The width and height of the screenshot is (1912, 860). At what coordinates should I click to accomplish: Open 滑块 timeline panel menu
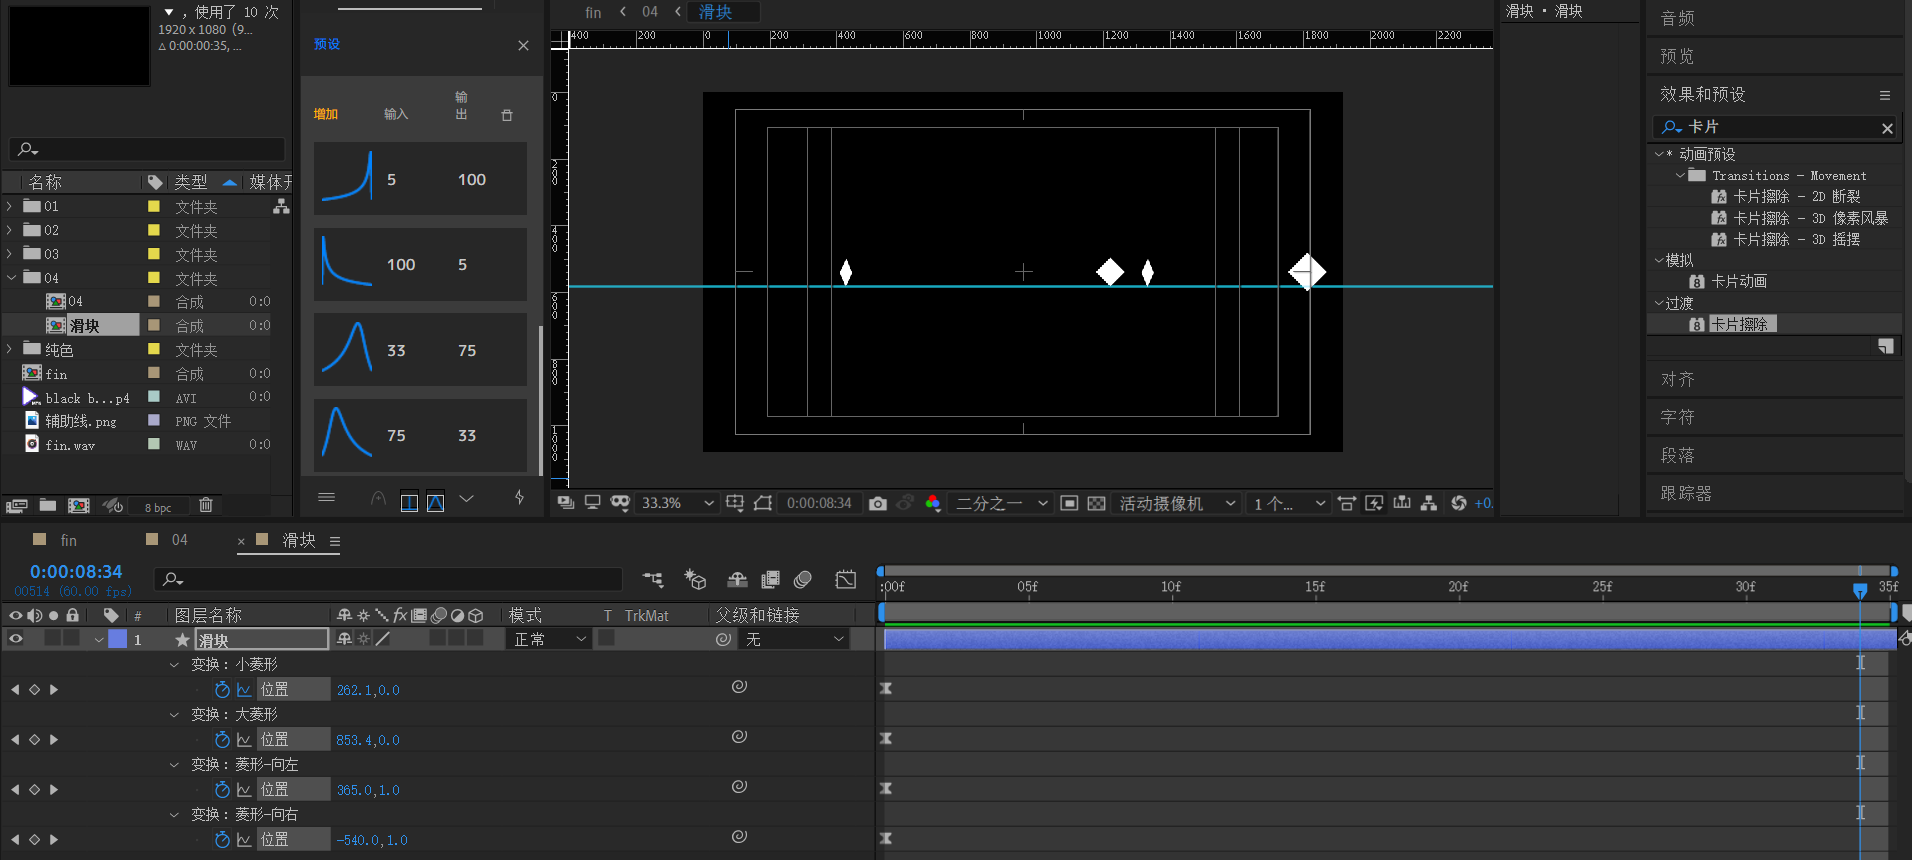(335, 541)
